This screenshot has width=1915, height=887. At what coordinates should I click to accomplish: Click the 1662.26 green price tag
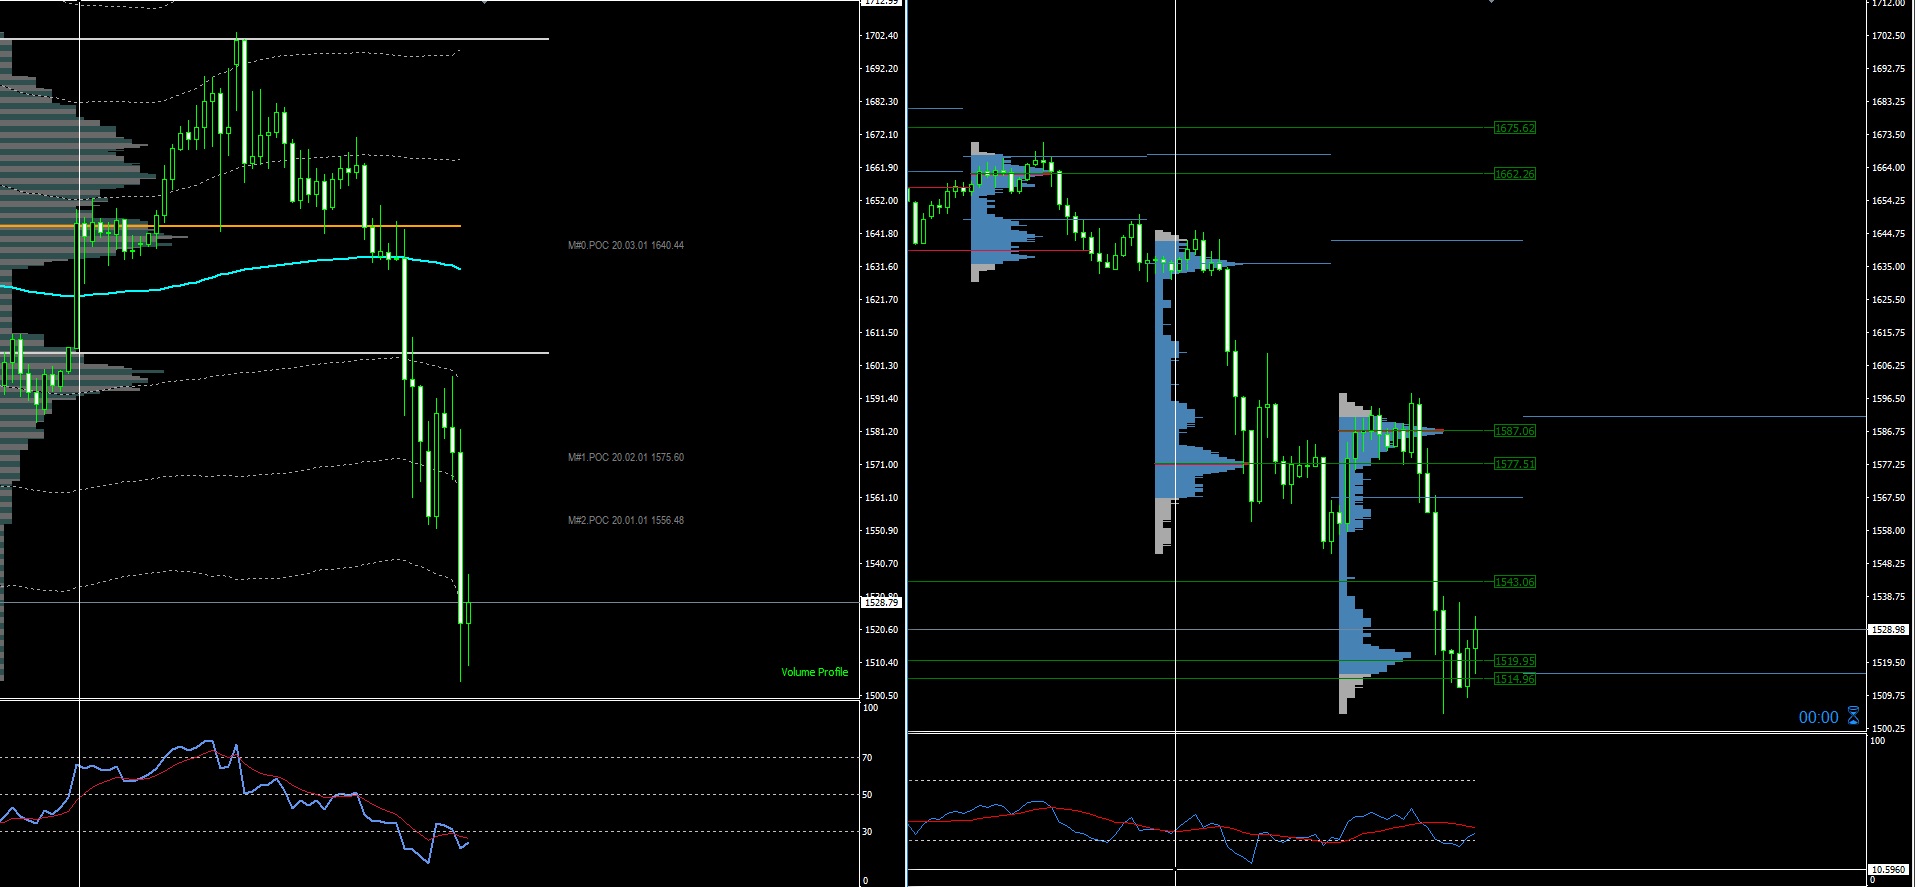[1514, 174]
